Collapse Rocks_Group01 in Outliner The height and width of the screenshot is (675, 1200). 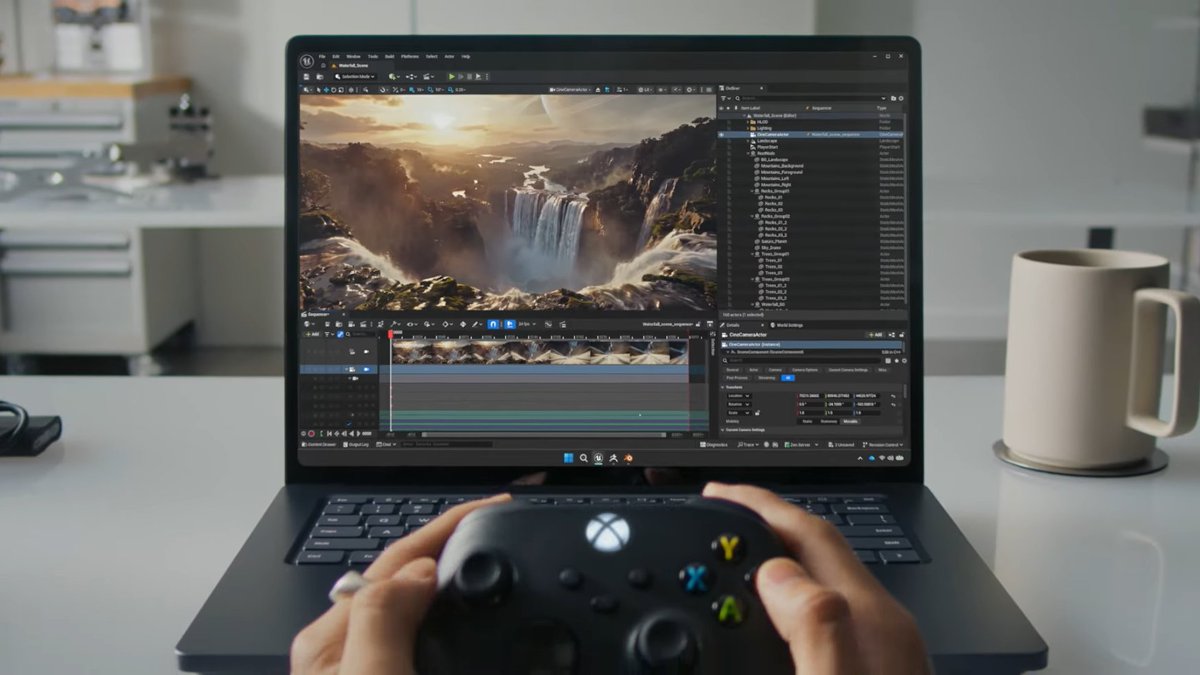coord(752,191)
